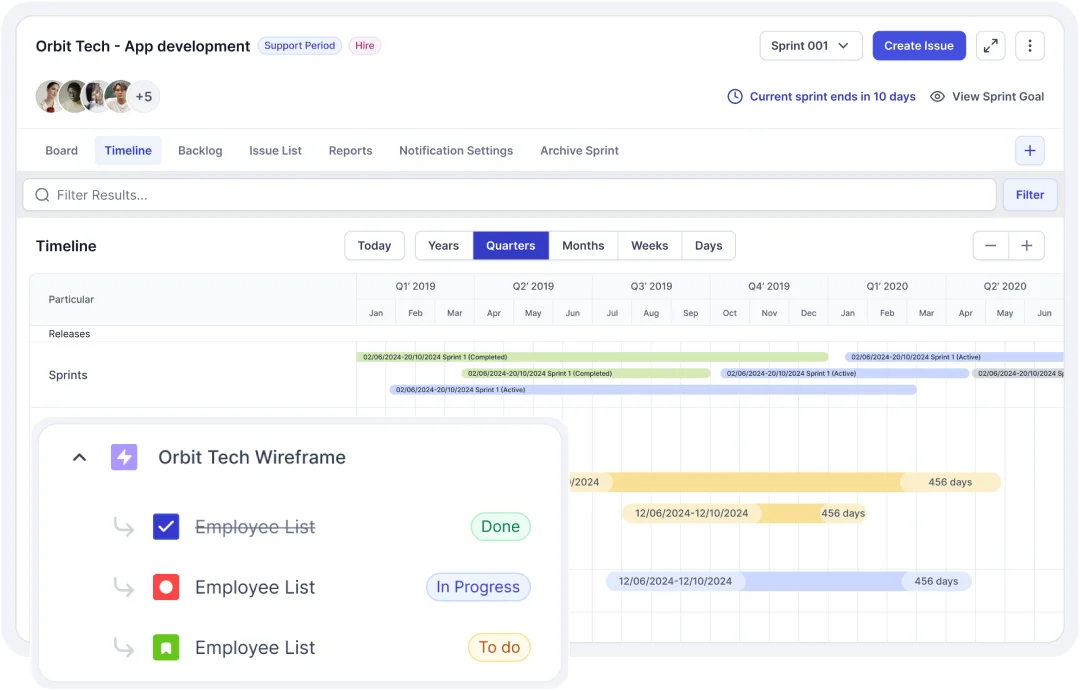The height and width of the screenshot is (690, 1080).
Task: Open the Sprint 001 dropdown
Action: point(810,46)
